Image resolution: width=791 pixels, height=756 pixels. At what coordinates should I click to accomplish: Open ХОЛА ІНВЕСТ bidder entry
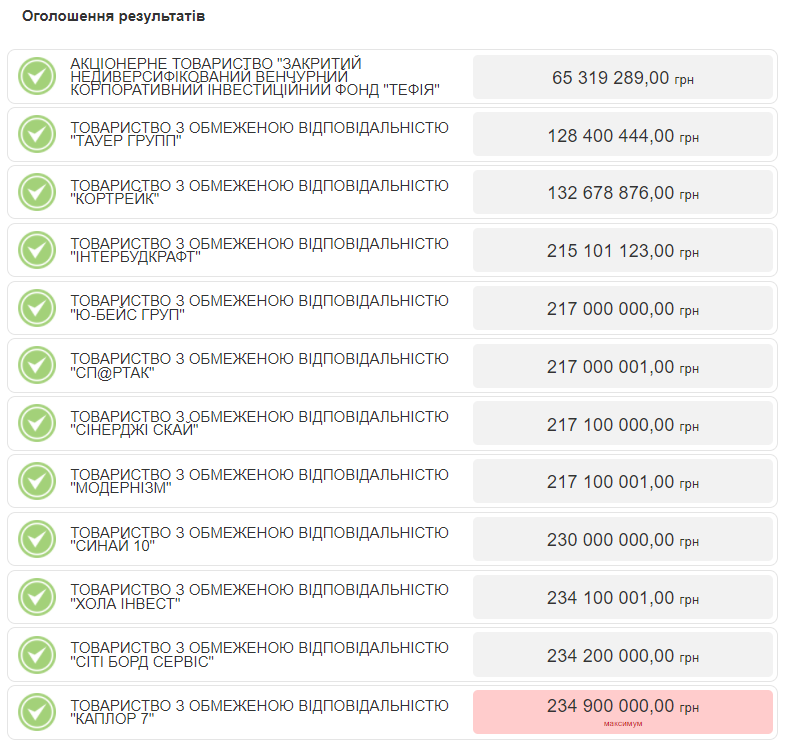click(x=259, y=597)
